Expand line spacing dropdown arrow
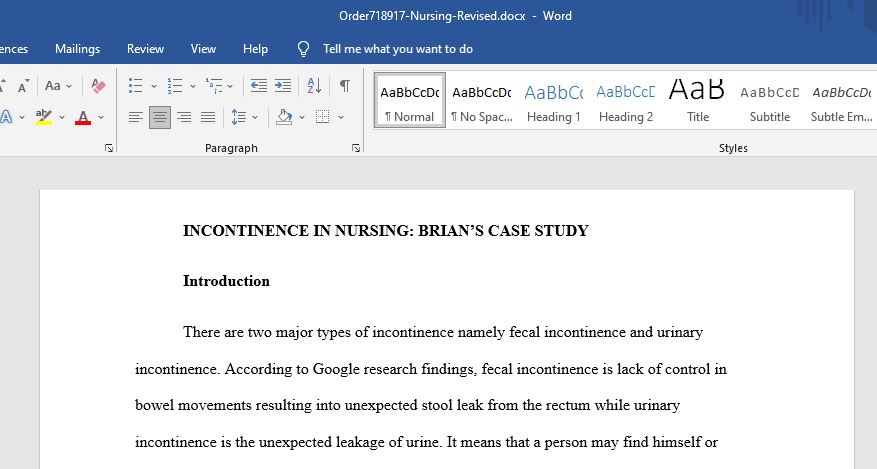The image size is (877, 469). coord(255,117)
